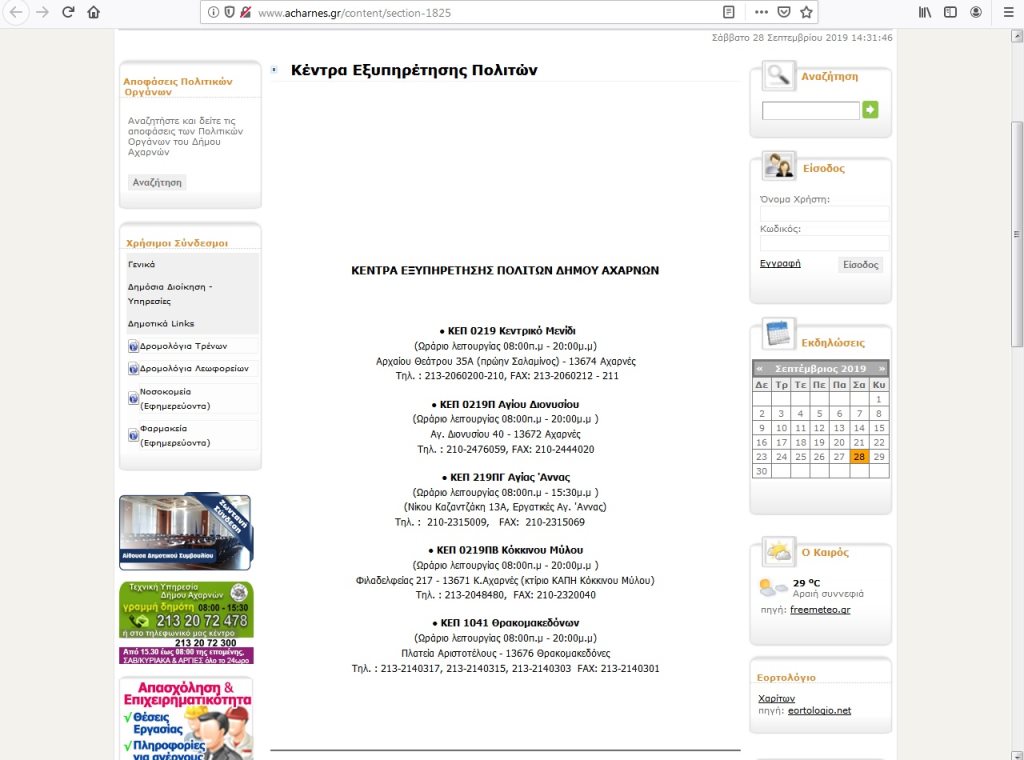Select the highlighted date 28 in calendar

(x=859, y=456)
